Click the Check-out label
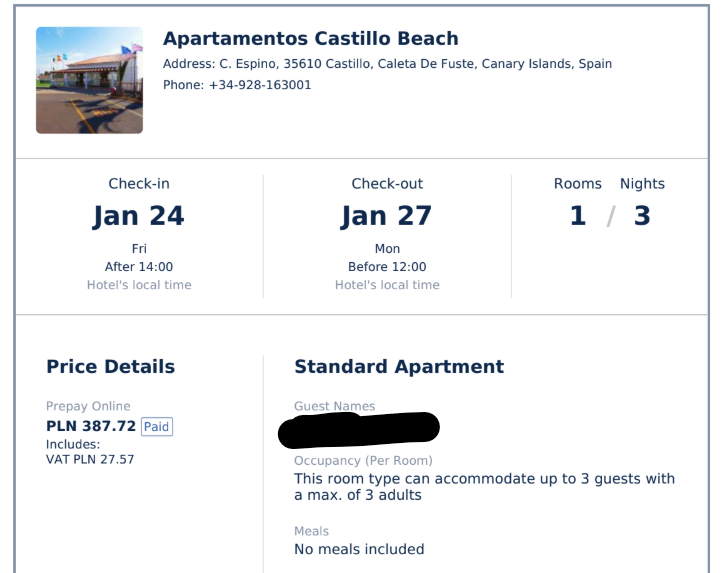 coord(387,184)
